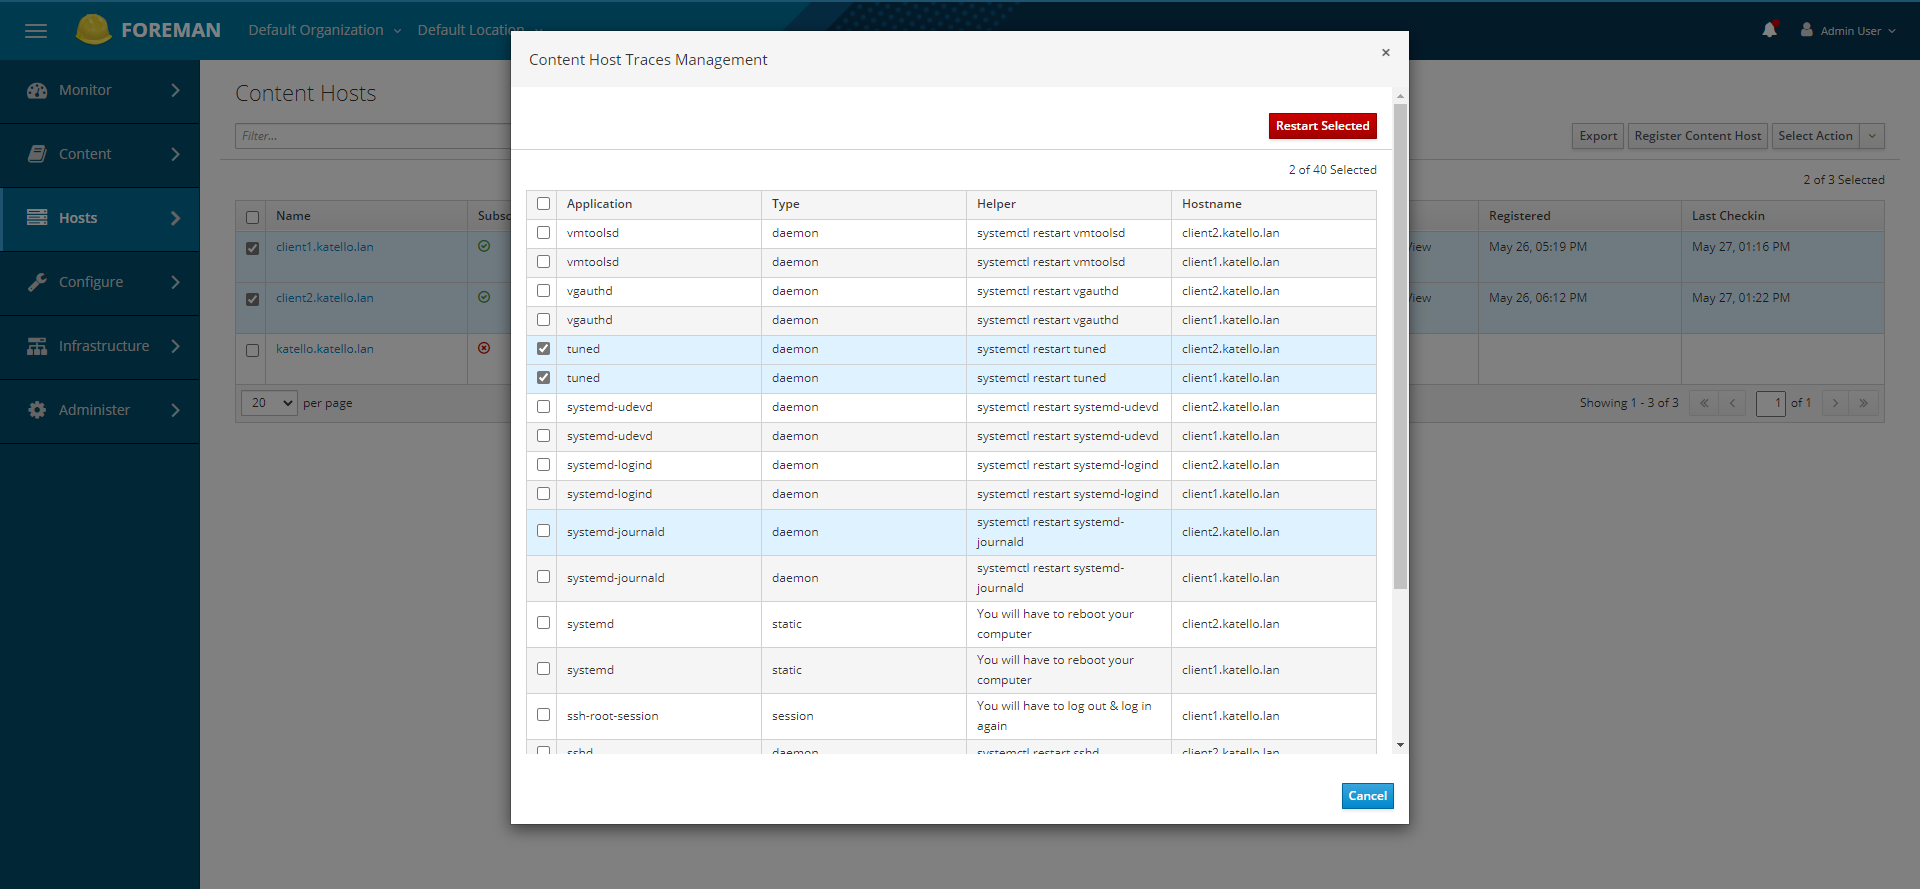Click the scrollbar up arrow in dialog
1920x889 pixels.
pos(1400,96)
